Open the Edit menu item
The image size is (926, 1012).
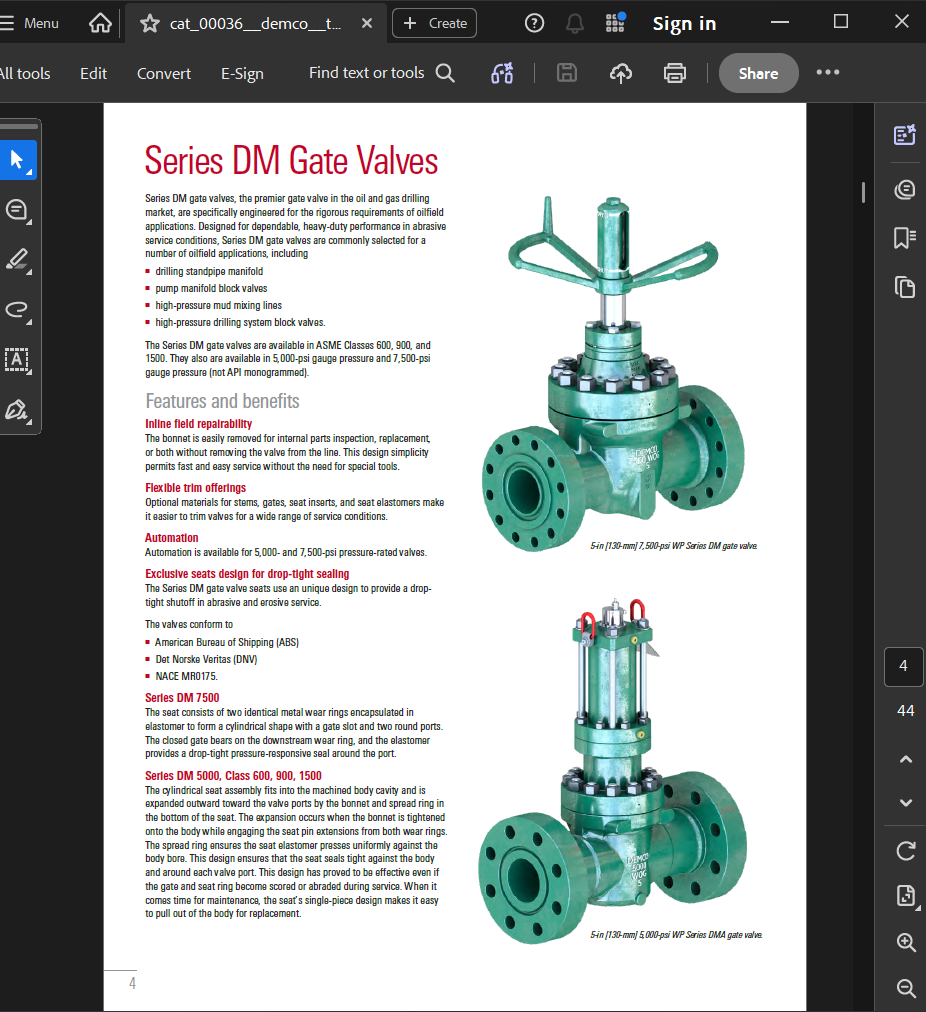[94, 74]
